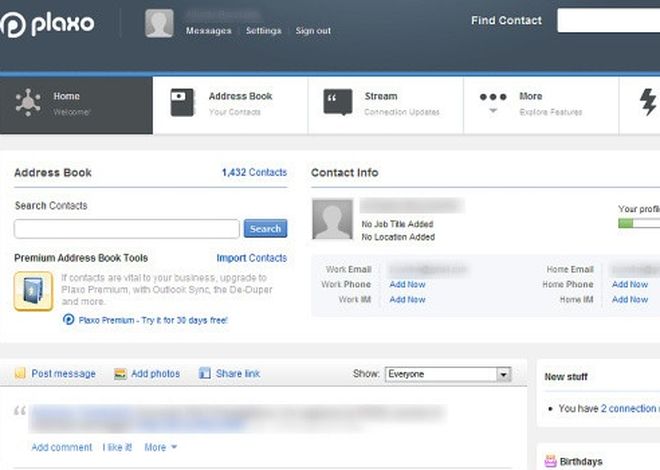Add Now for Work Phone
Viewport: 660px width, 470px height.
click(x=407, y=284)
